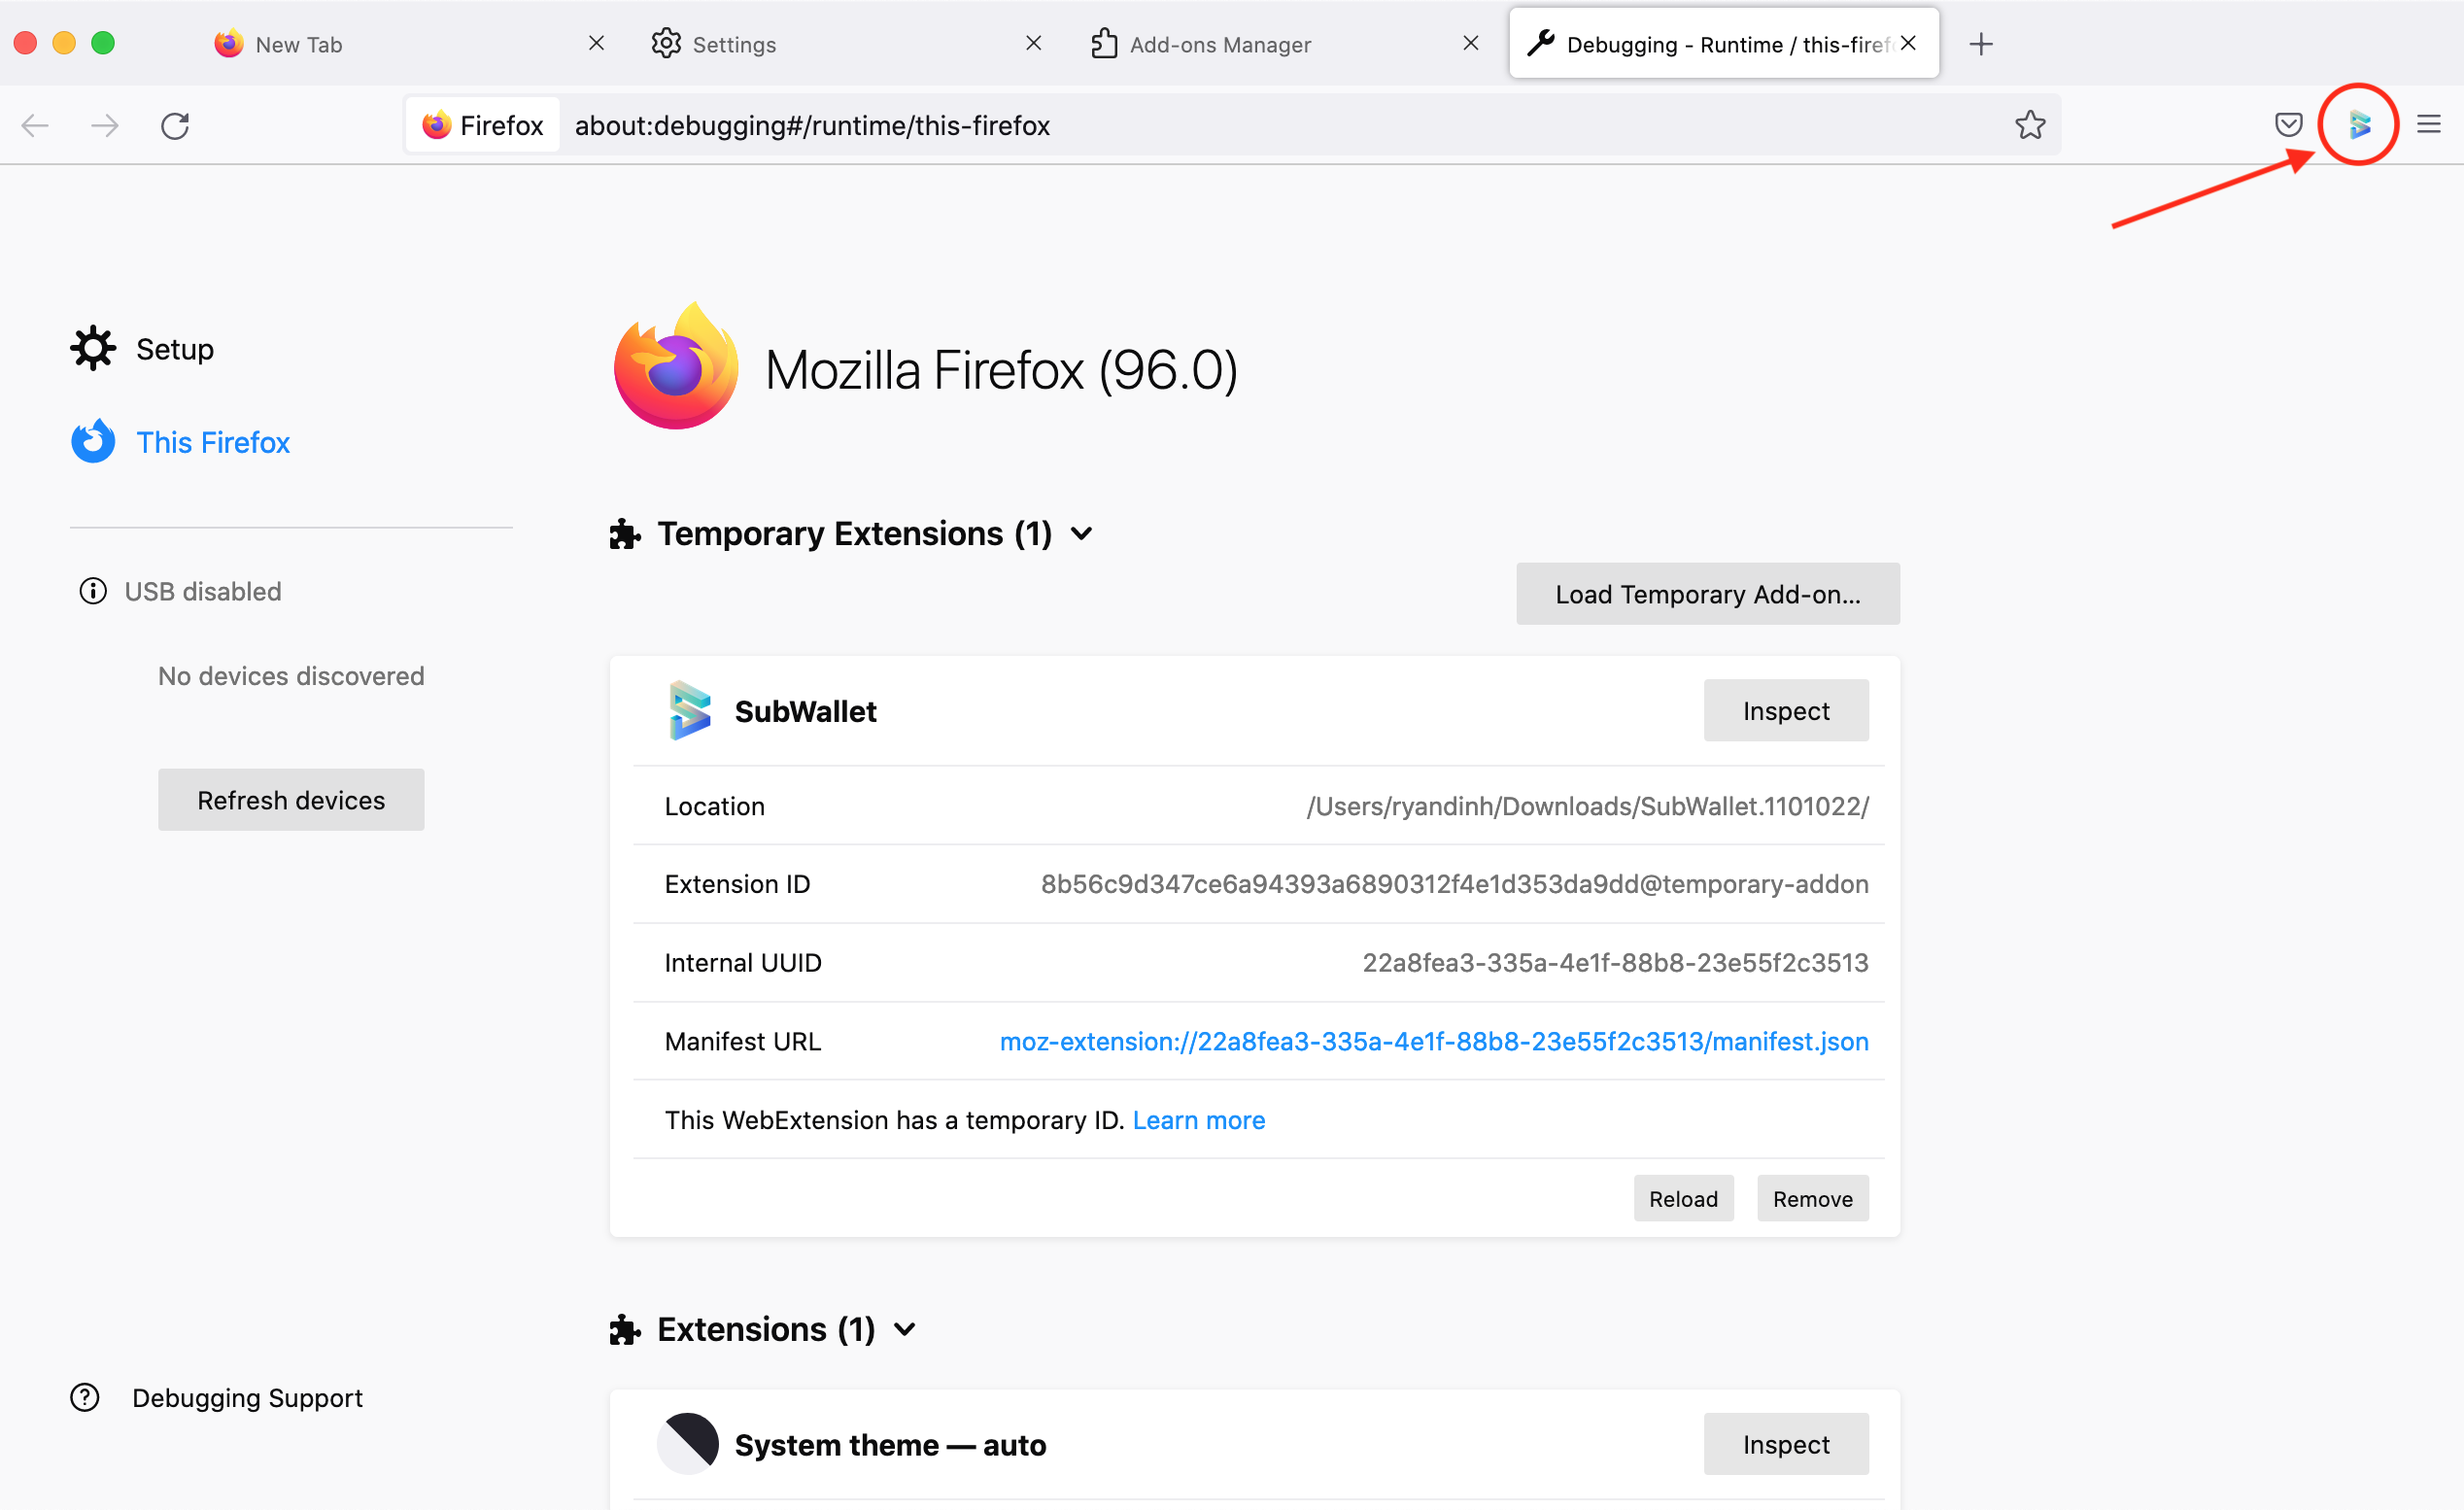Click the Setup gear icon in sidebar
This screenshot has width=2464, height=1510.
pos(93,348)
